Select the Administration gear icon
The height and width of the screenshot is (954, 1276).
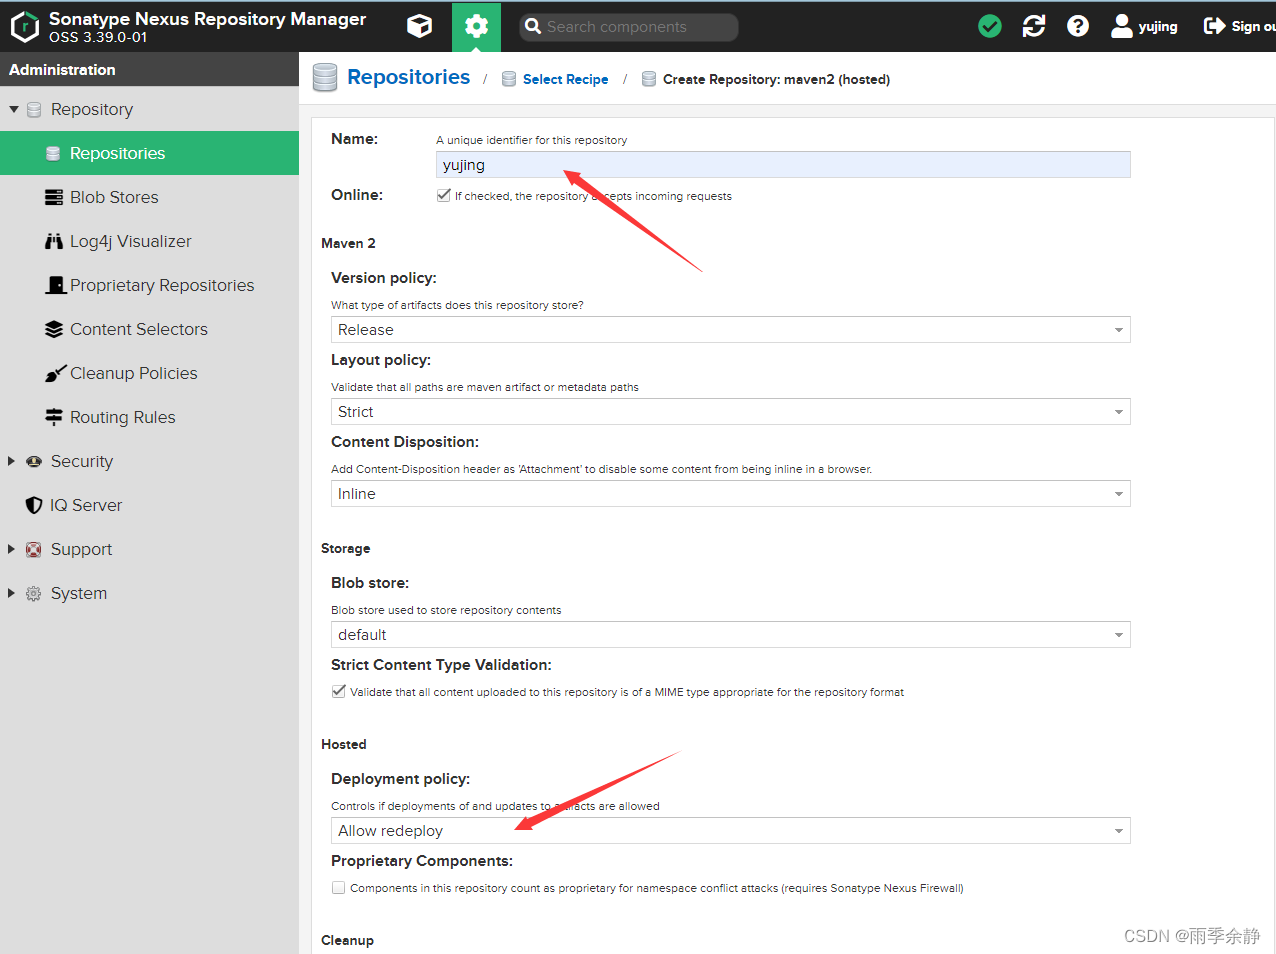click(x=476, y=26)
